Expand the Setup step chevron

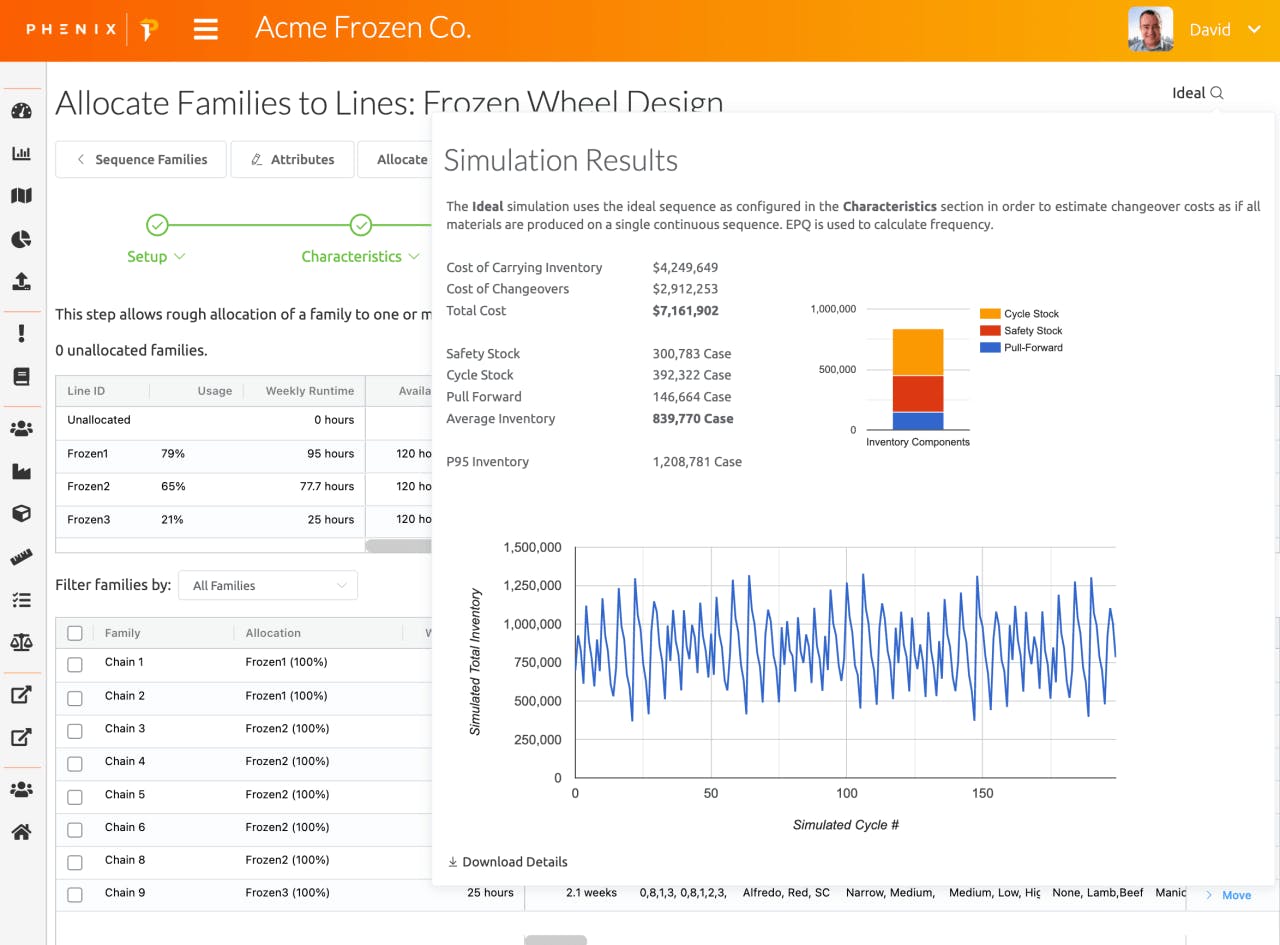click(x=180, y=257)
